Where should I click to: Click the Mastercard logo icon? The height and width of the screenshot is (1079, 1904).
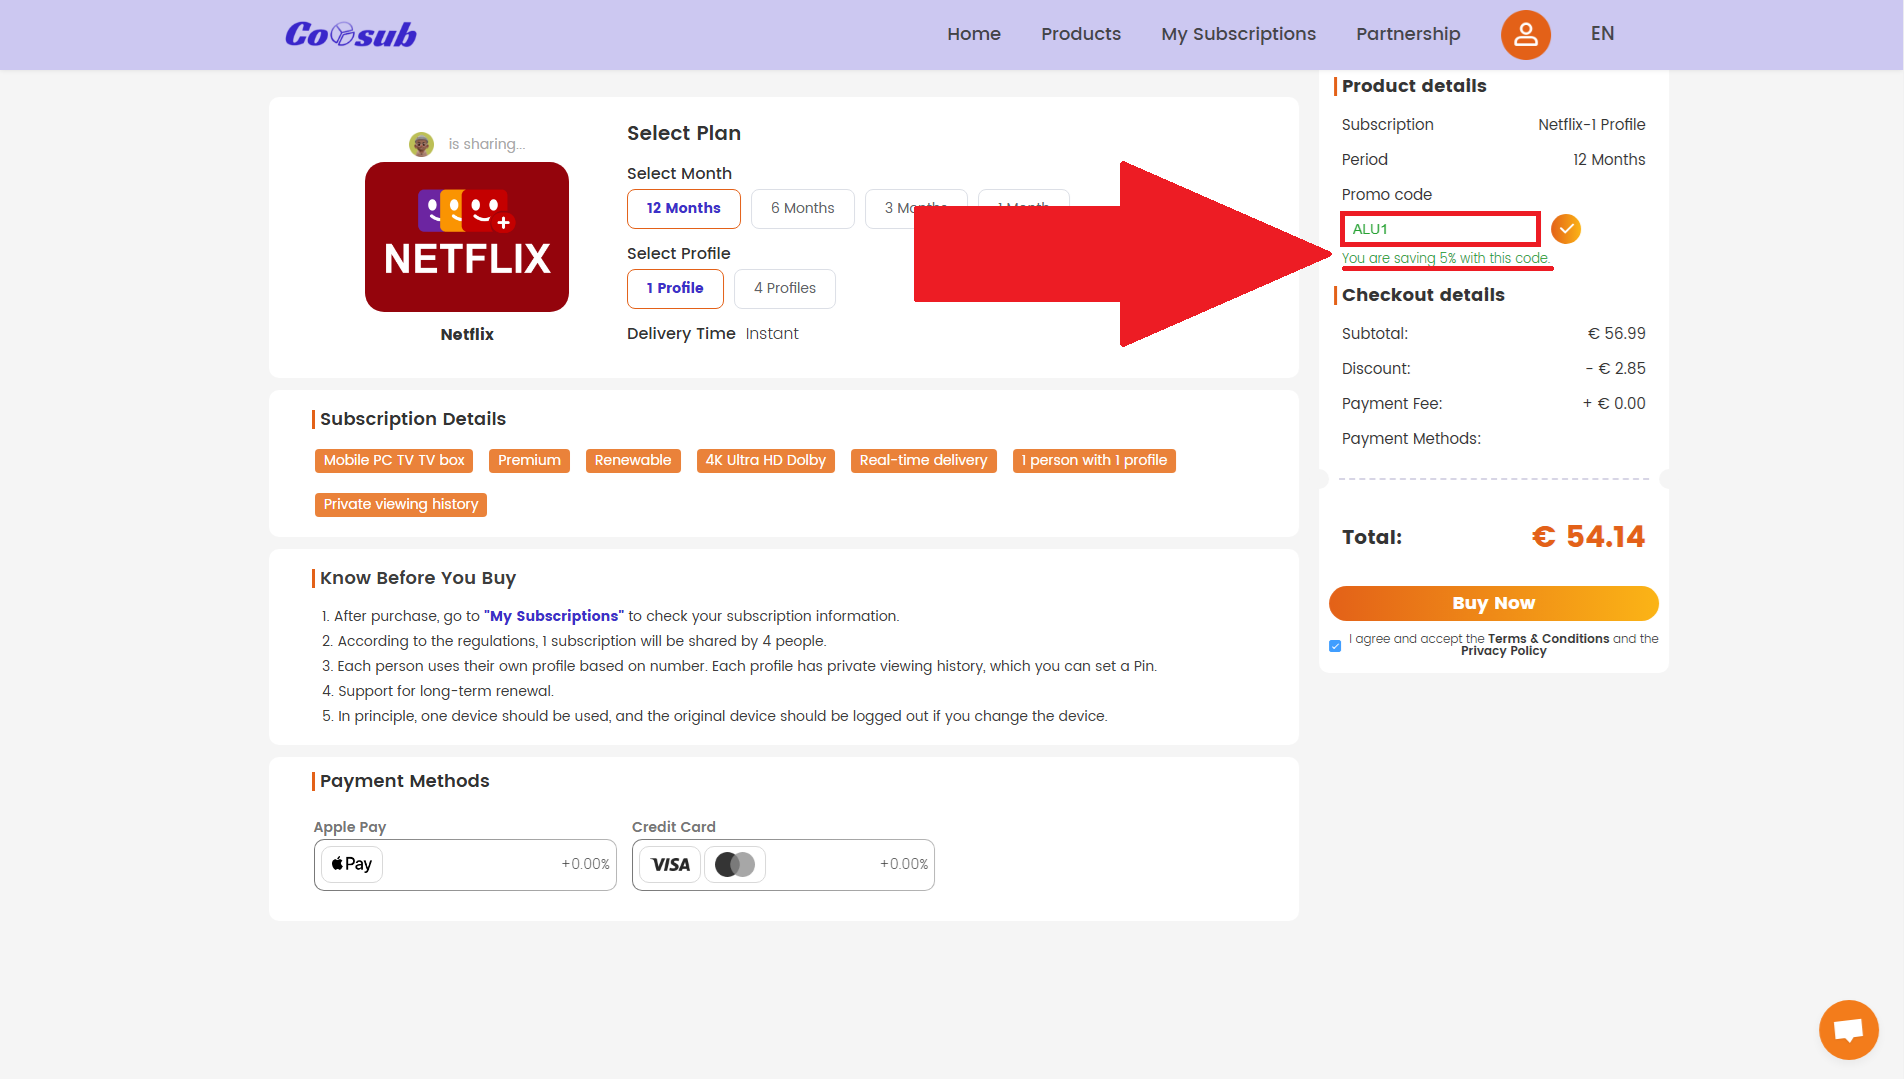(735, 865)
